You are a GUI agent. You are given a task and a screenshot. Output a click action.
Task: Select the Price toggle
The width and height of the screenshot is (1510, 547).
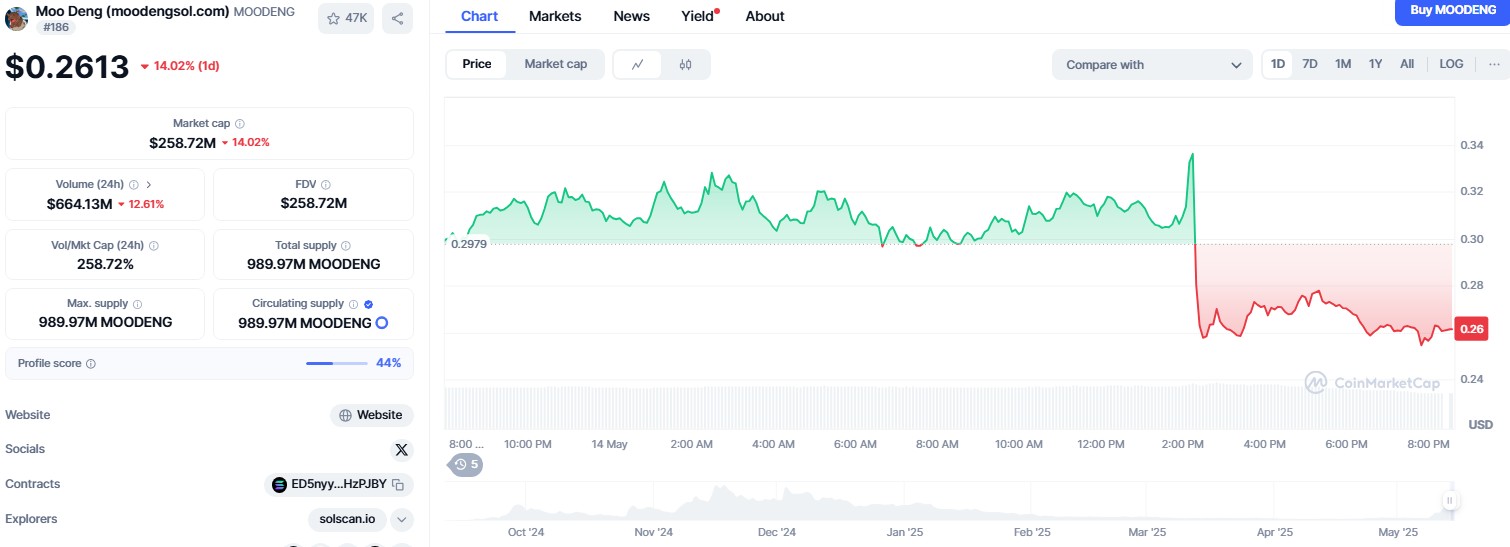coord(477,64)
